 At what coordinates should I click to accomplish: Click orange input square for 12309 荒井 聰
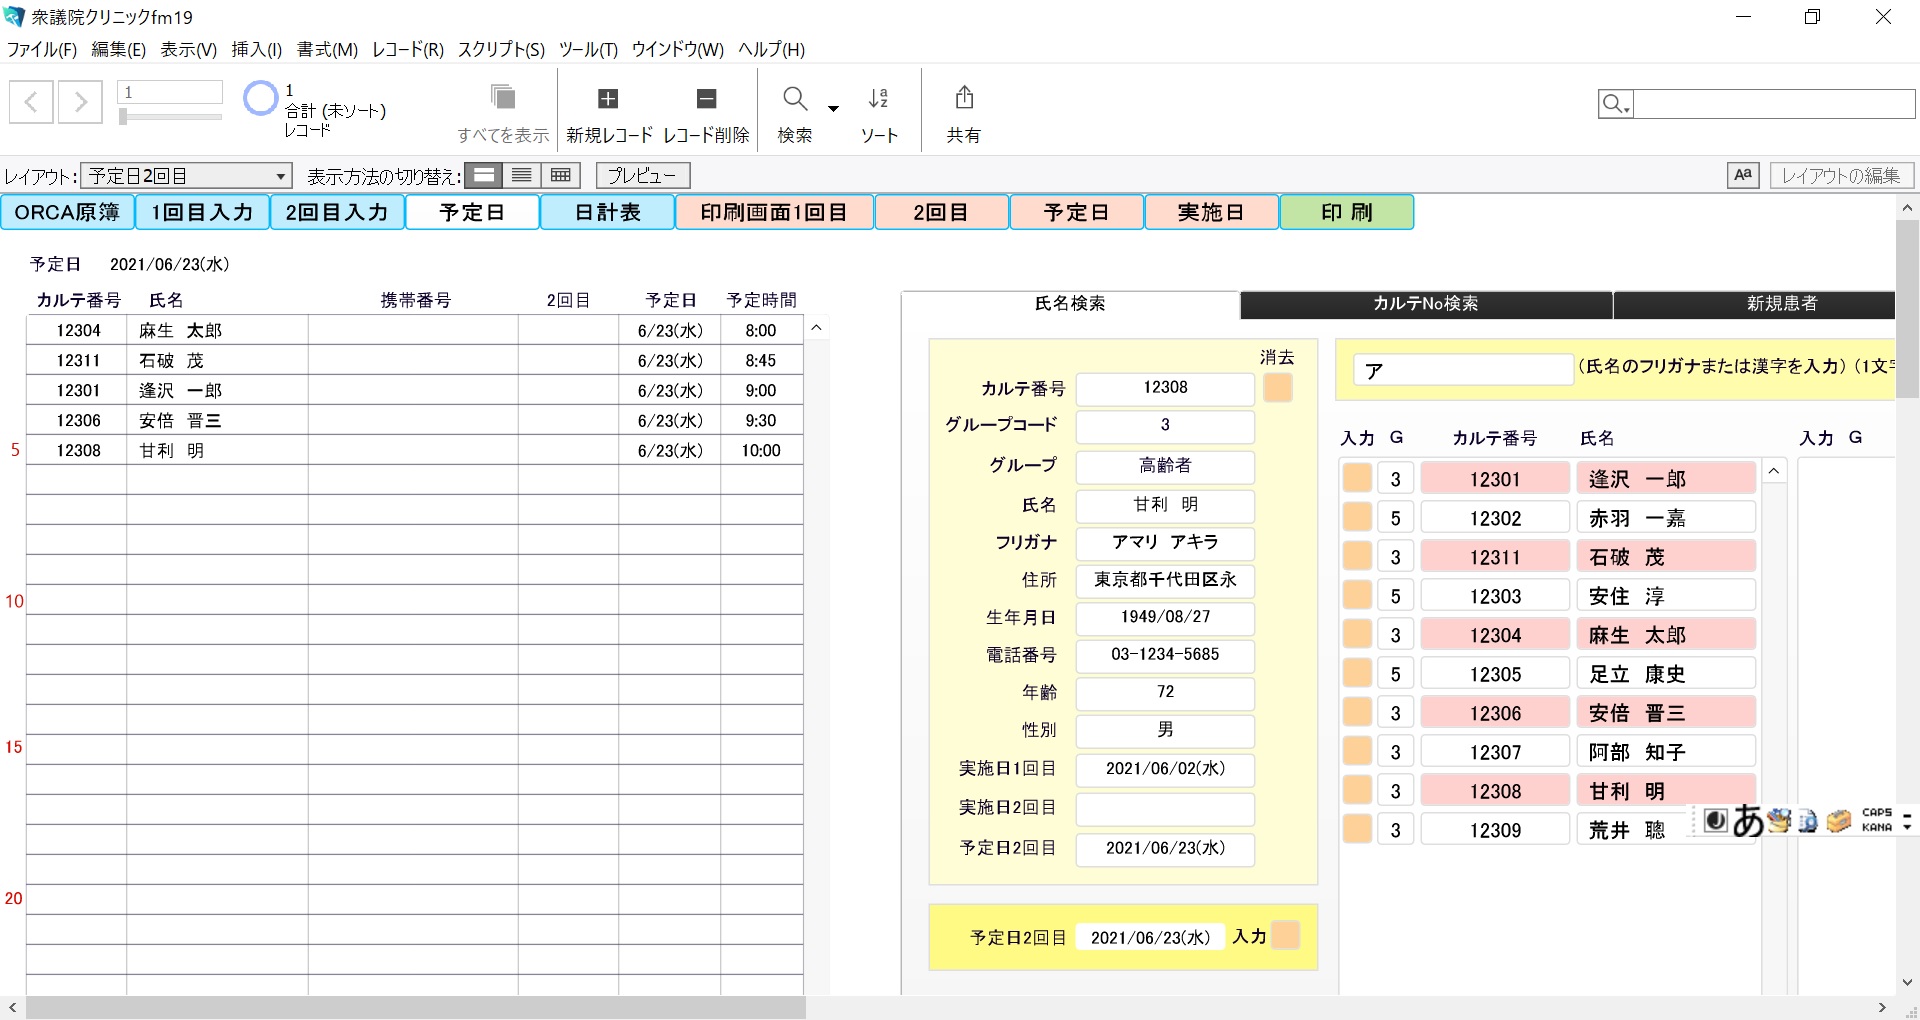pos(1357,829)
